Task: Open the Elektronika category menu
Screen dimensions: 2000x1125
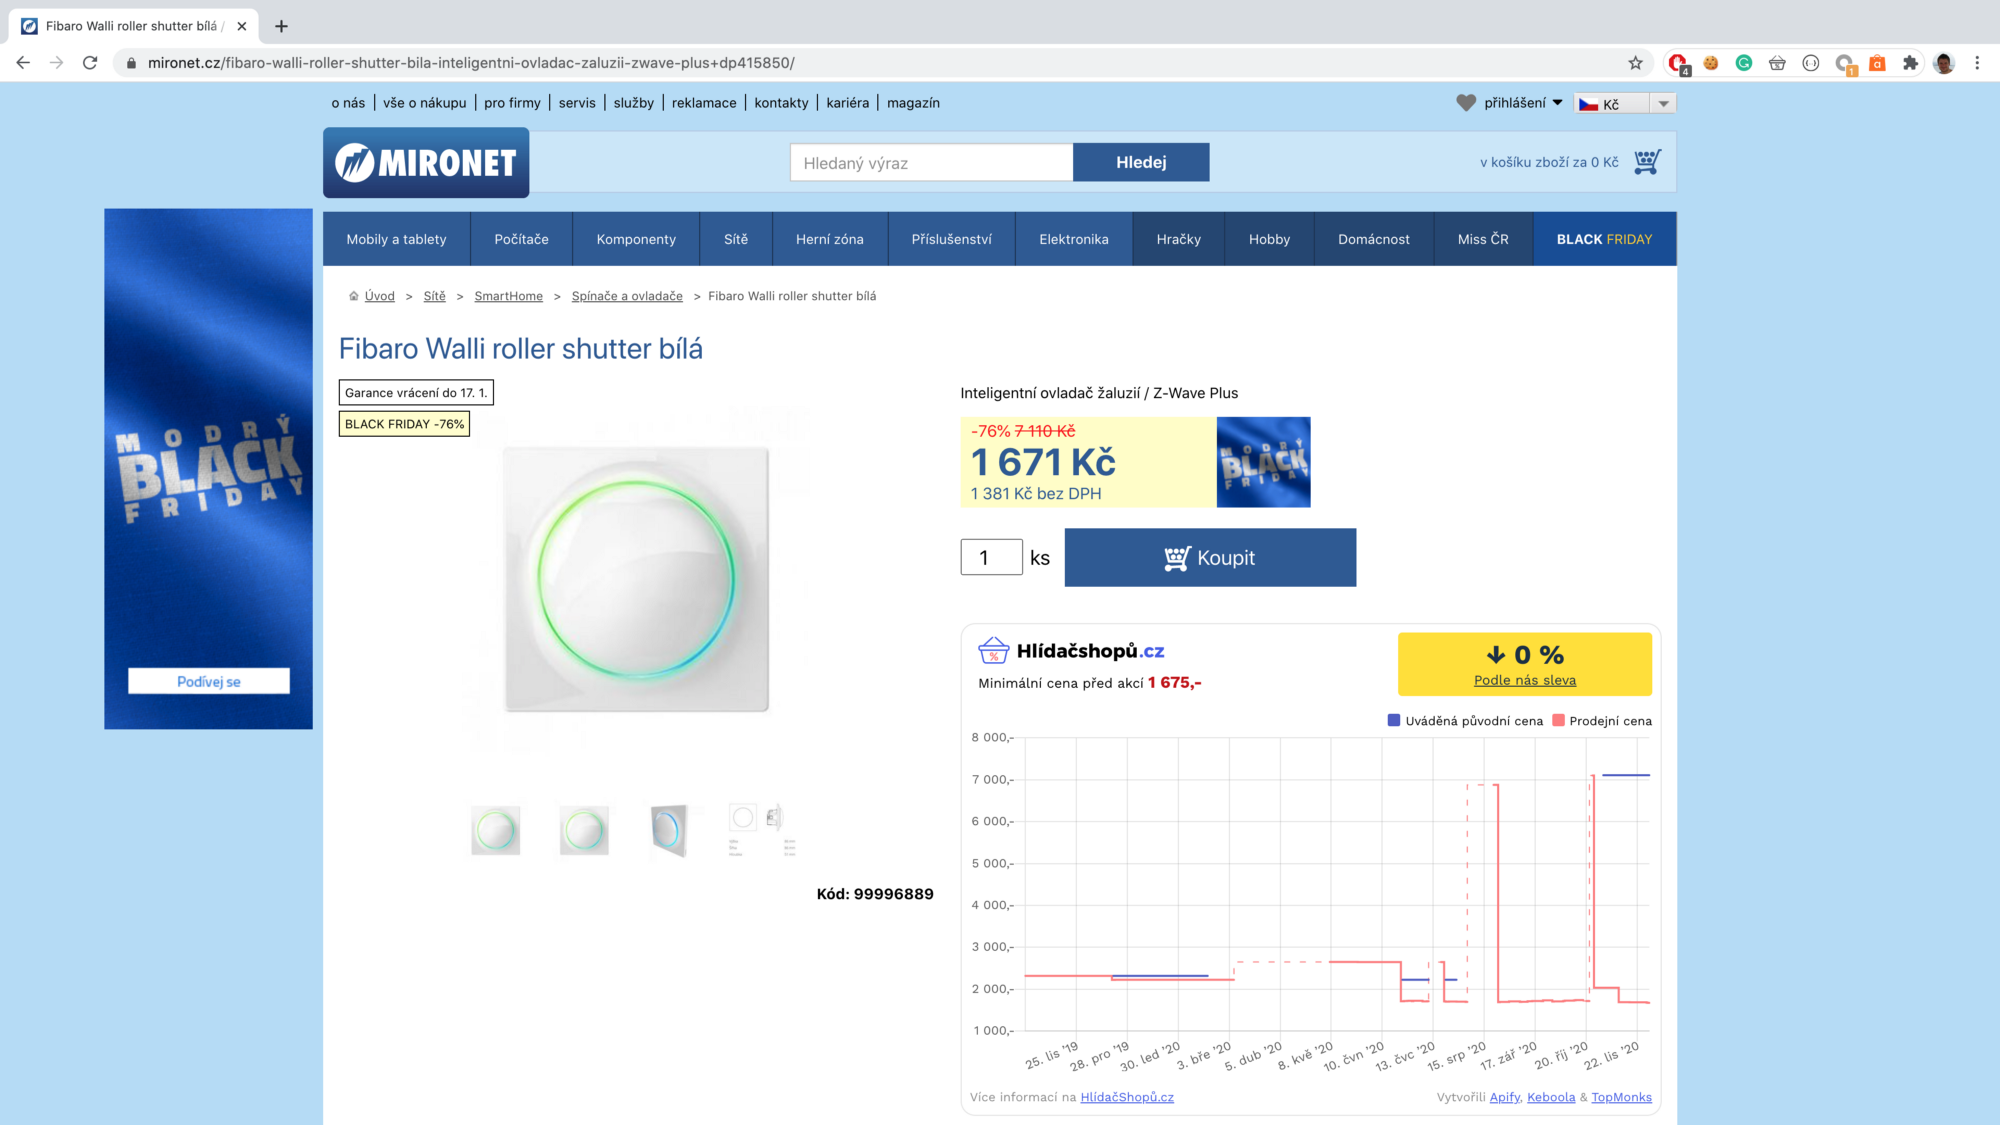Action: point(1073,239)
